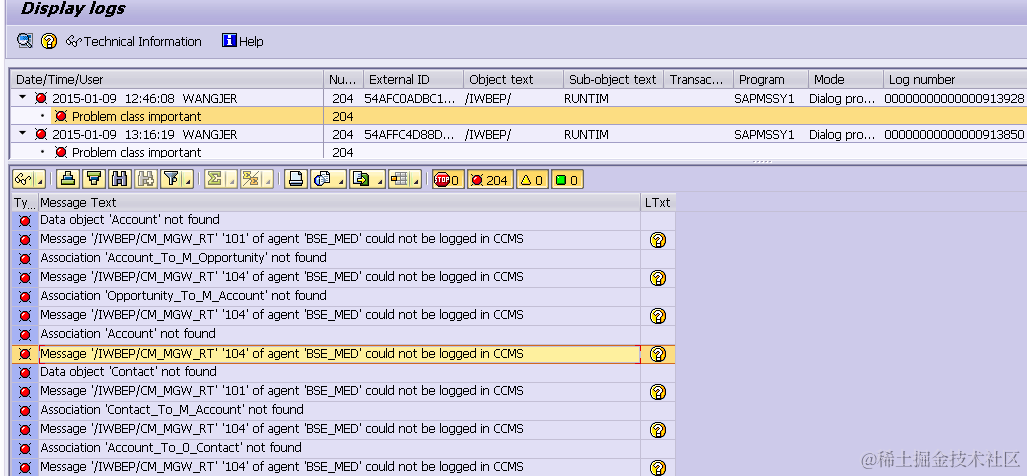Open Technical Information
This screenshot has width=1027, height=476.
134,41
